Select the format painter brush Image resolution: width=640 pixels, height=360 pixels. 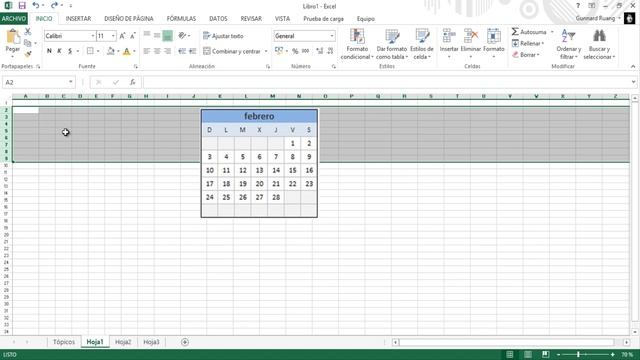coord(28,54)
